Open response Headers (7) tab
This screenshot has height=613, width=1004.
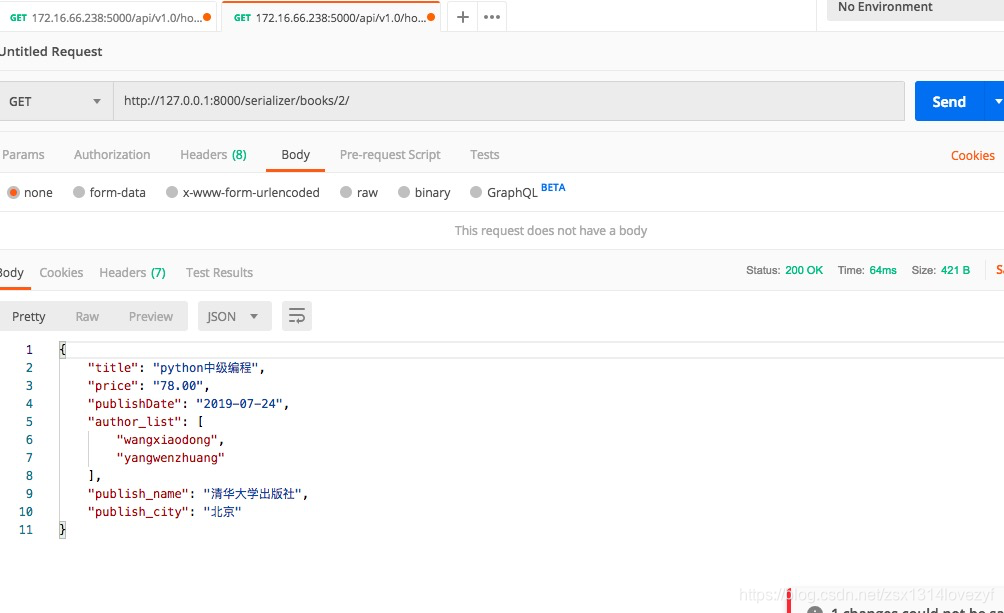(x=132, y=272)
